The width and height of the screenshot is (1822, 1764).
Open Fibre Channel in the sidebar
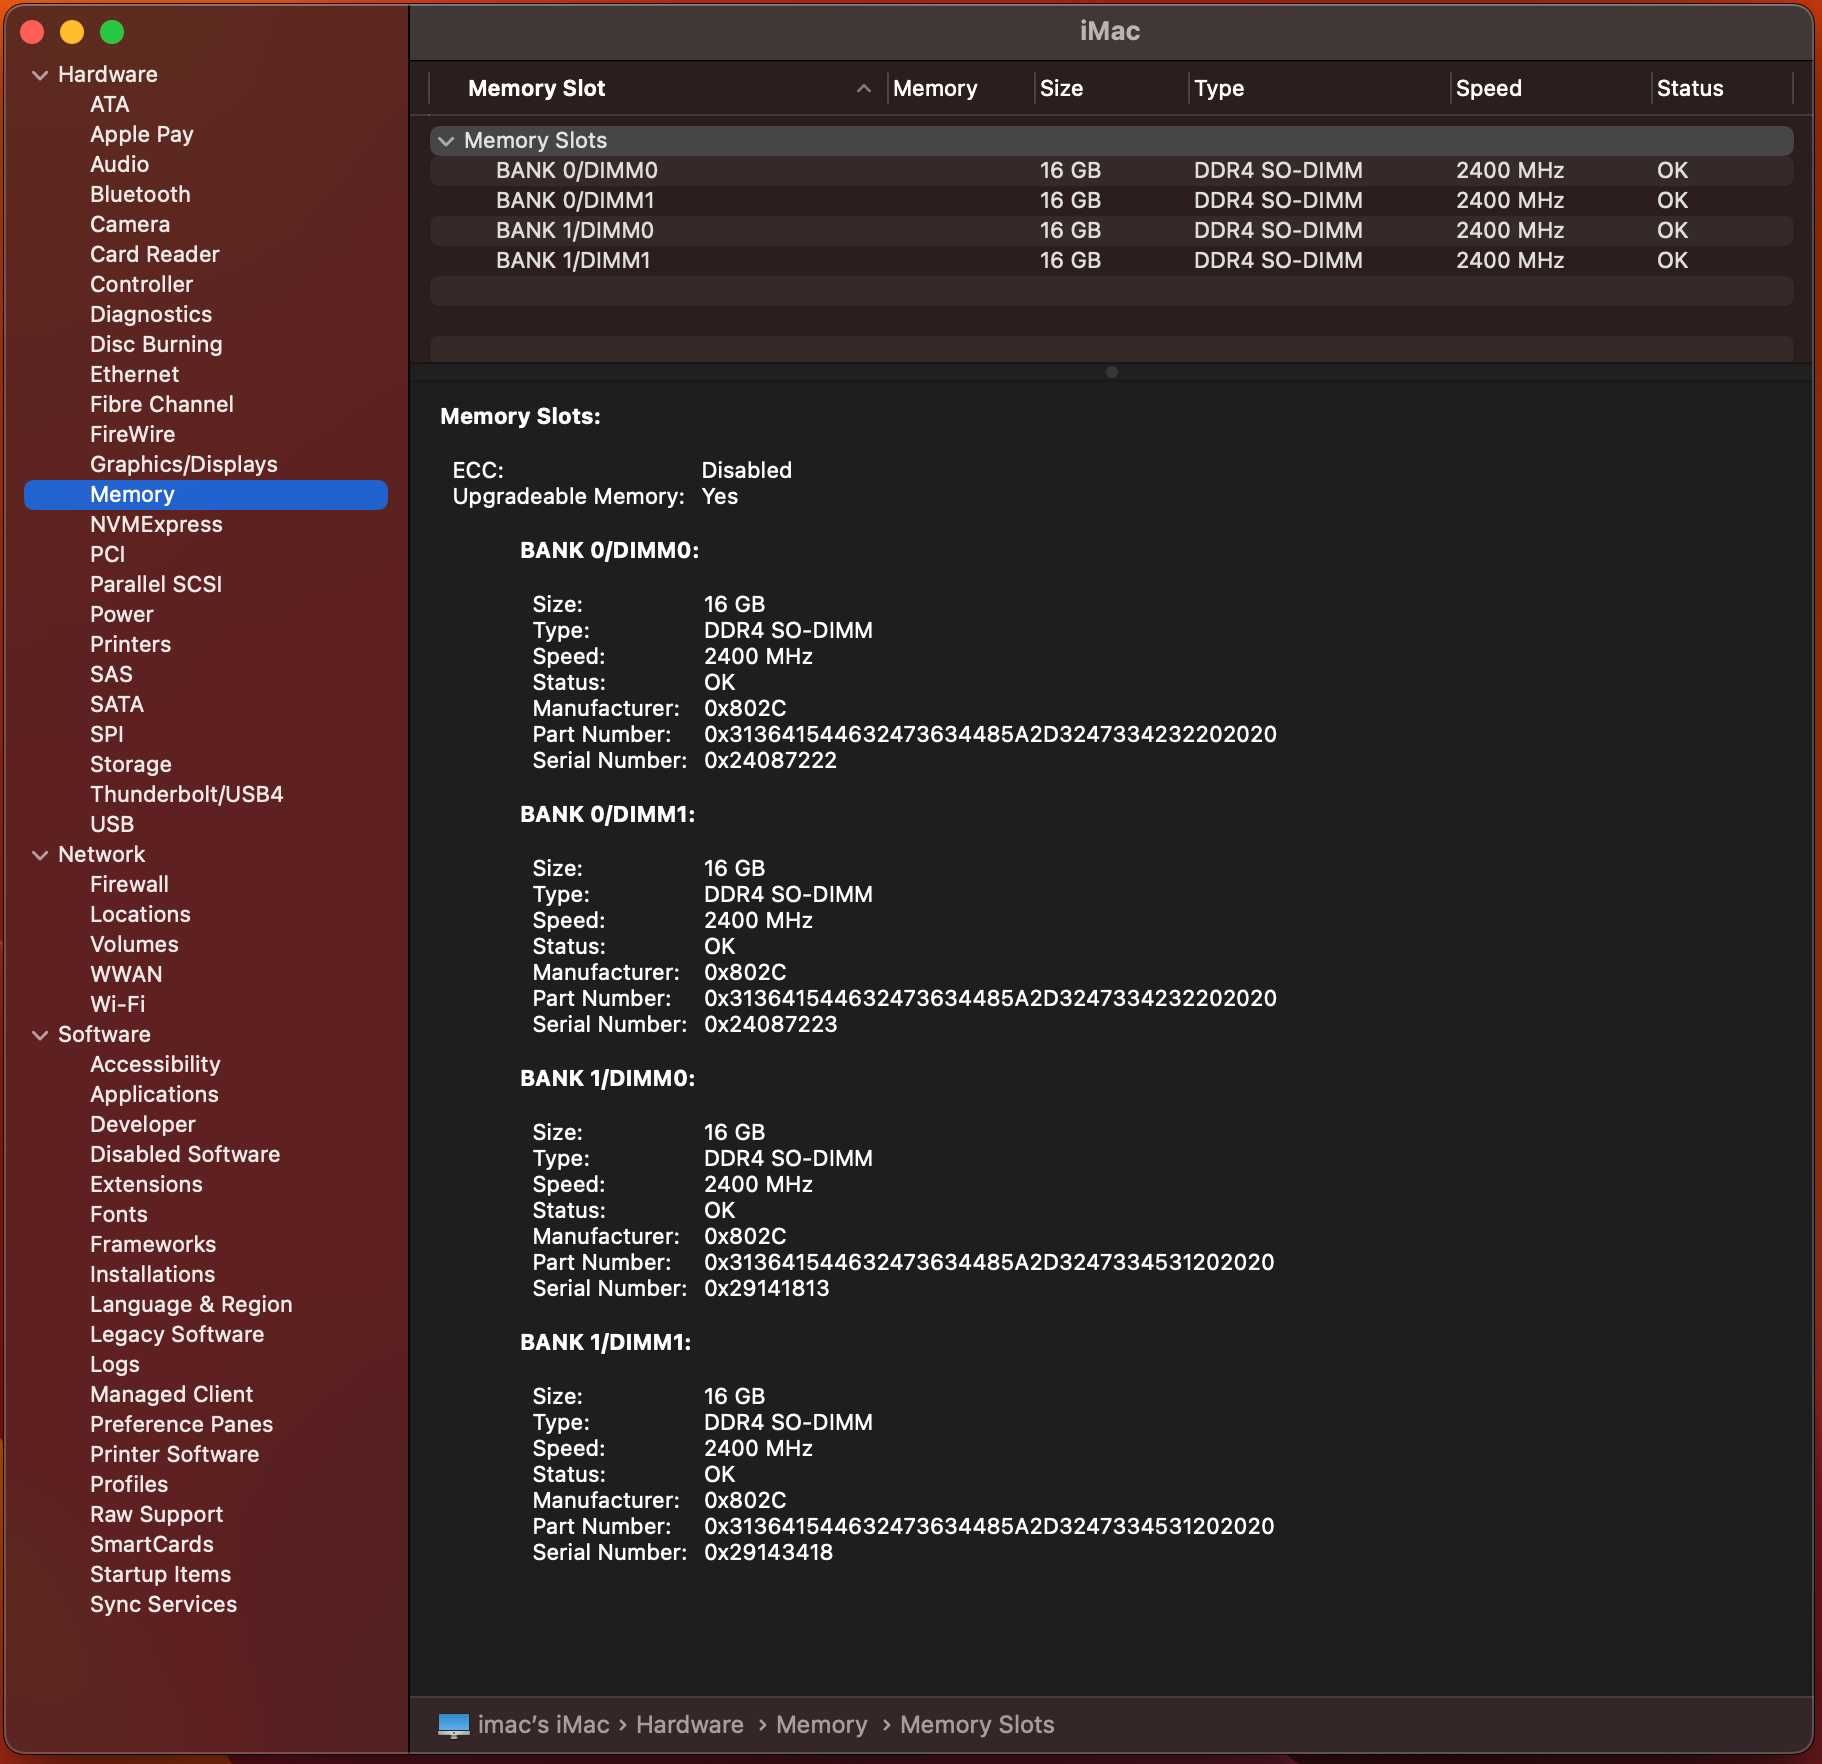162,405
